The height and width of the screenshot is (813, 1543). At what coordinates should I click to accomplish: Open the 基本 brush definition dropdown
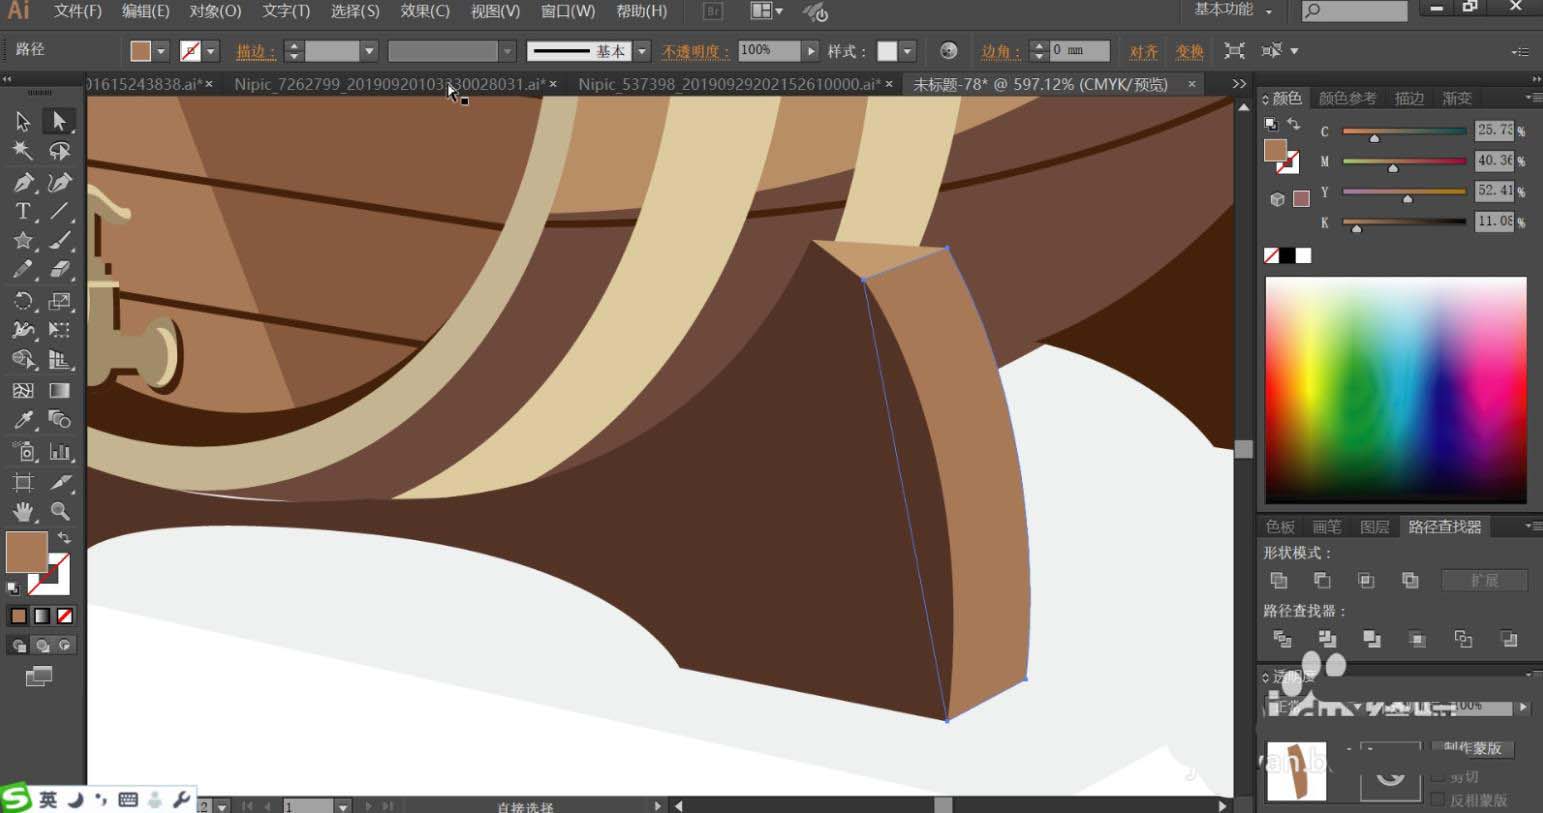tap(642, 51)
